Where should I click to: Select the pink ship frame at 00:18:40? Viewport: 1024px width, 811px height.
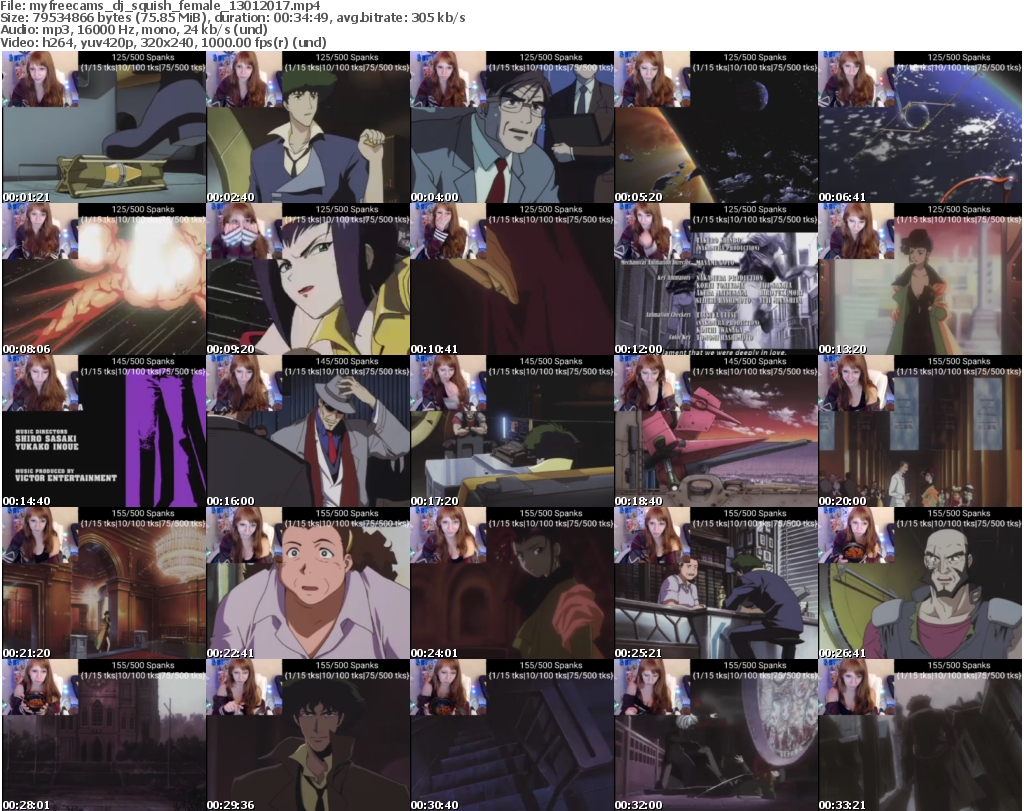[716, 432]
